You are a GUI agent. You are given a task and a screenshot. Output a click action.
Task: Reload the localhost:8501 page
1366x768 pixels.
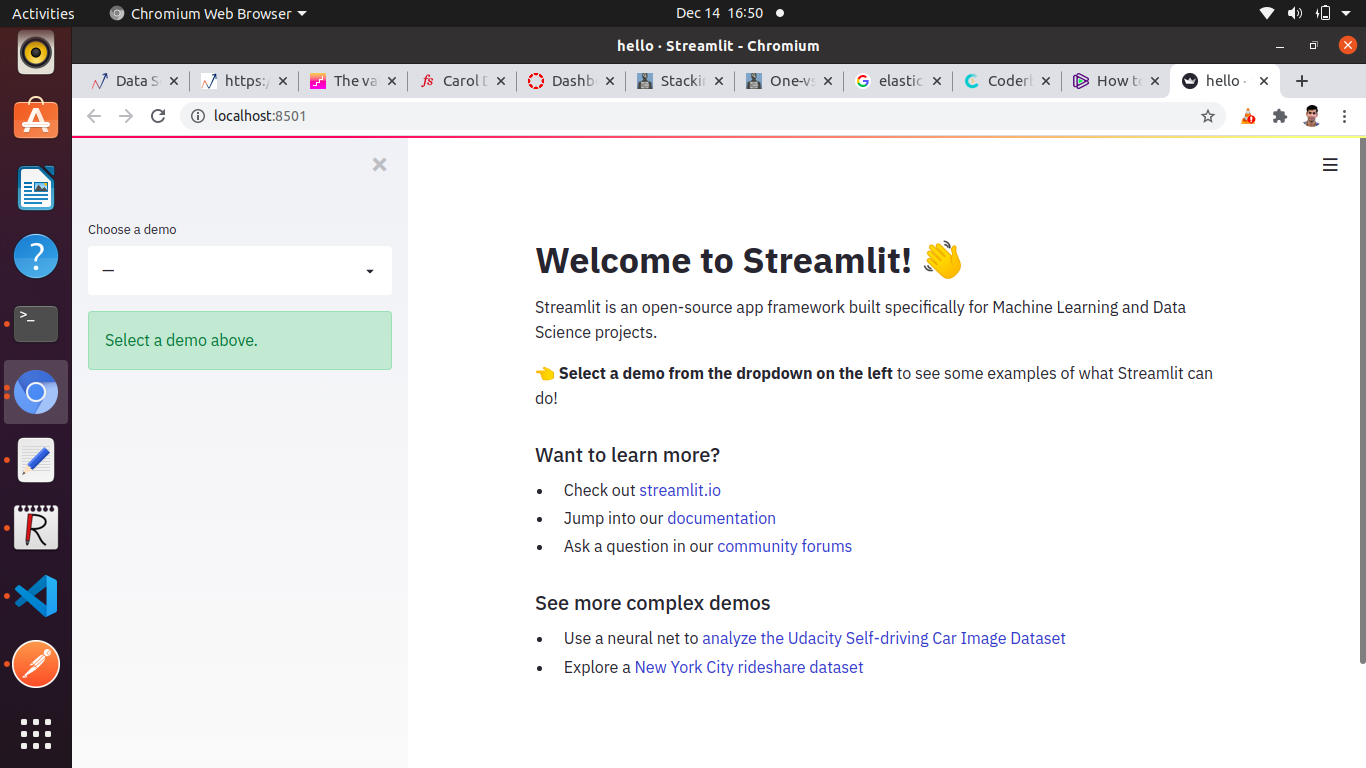(158, 116)
